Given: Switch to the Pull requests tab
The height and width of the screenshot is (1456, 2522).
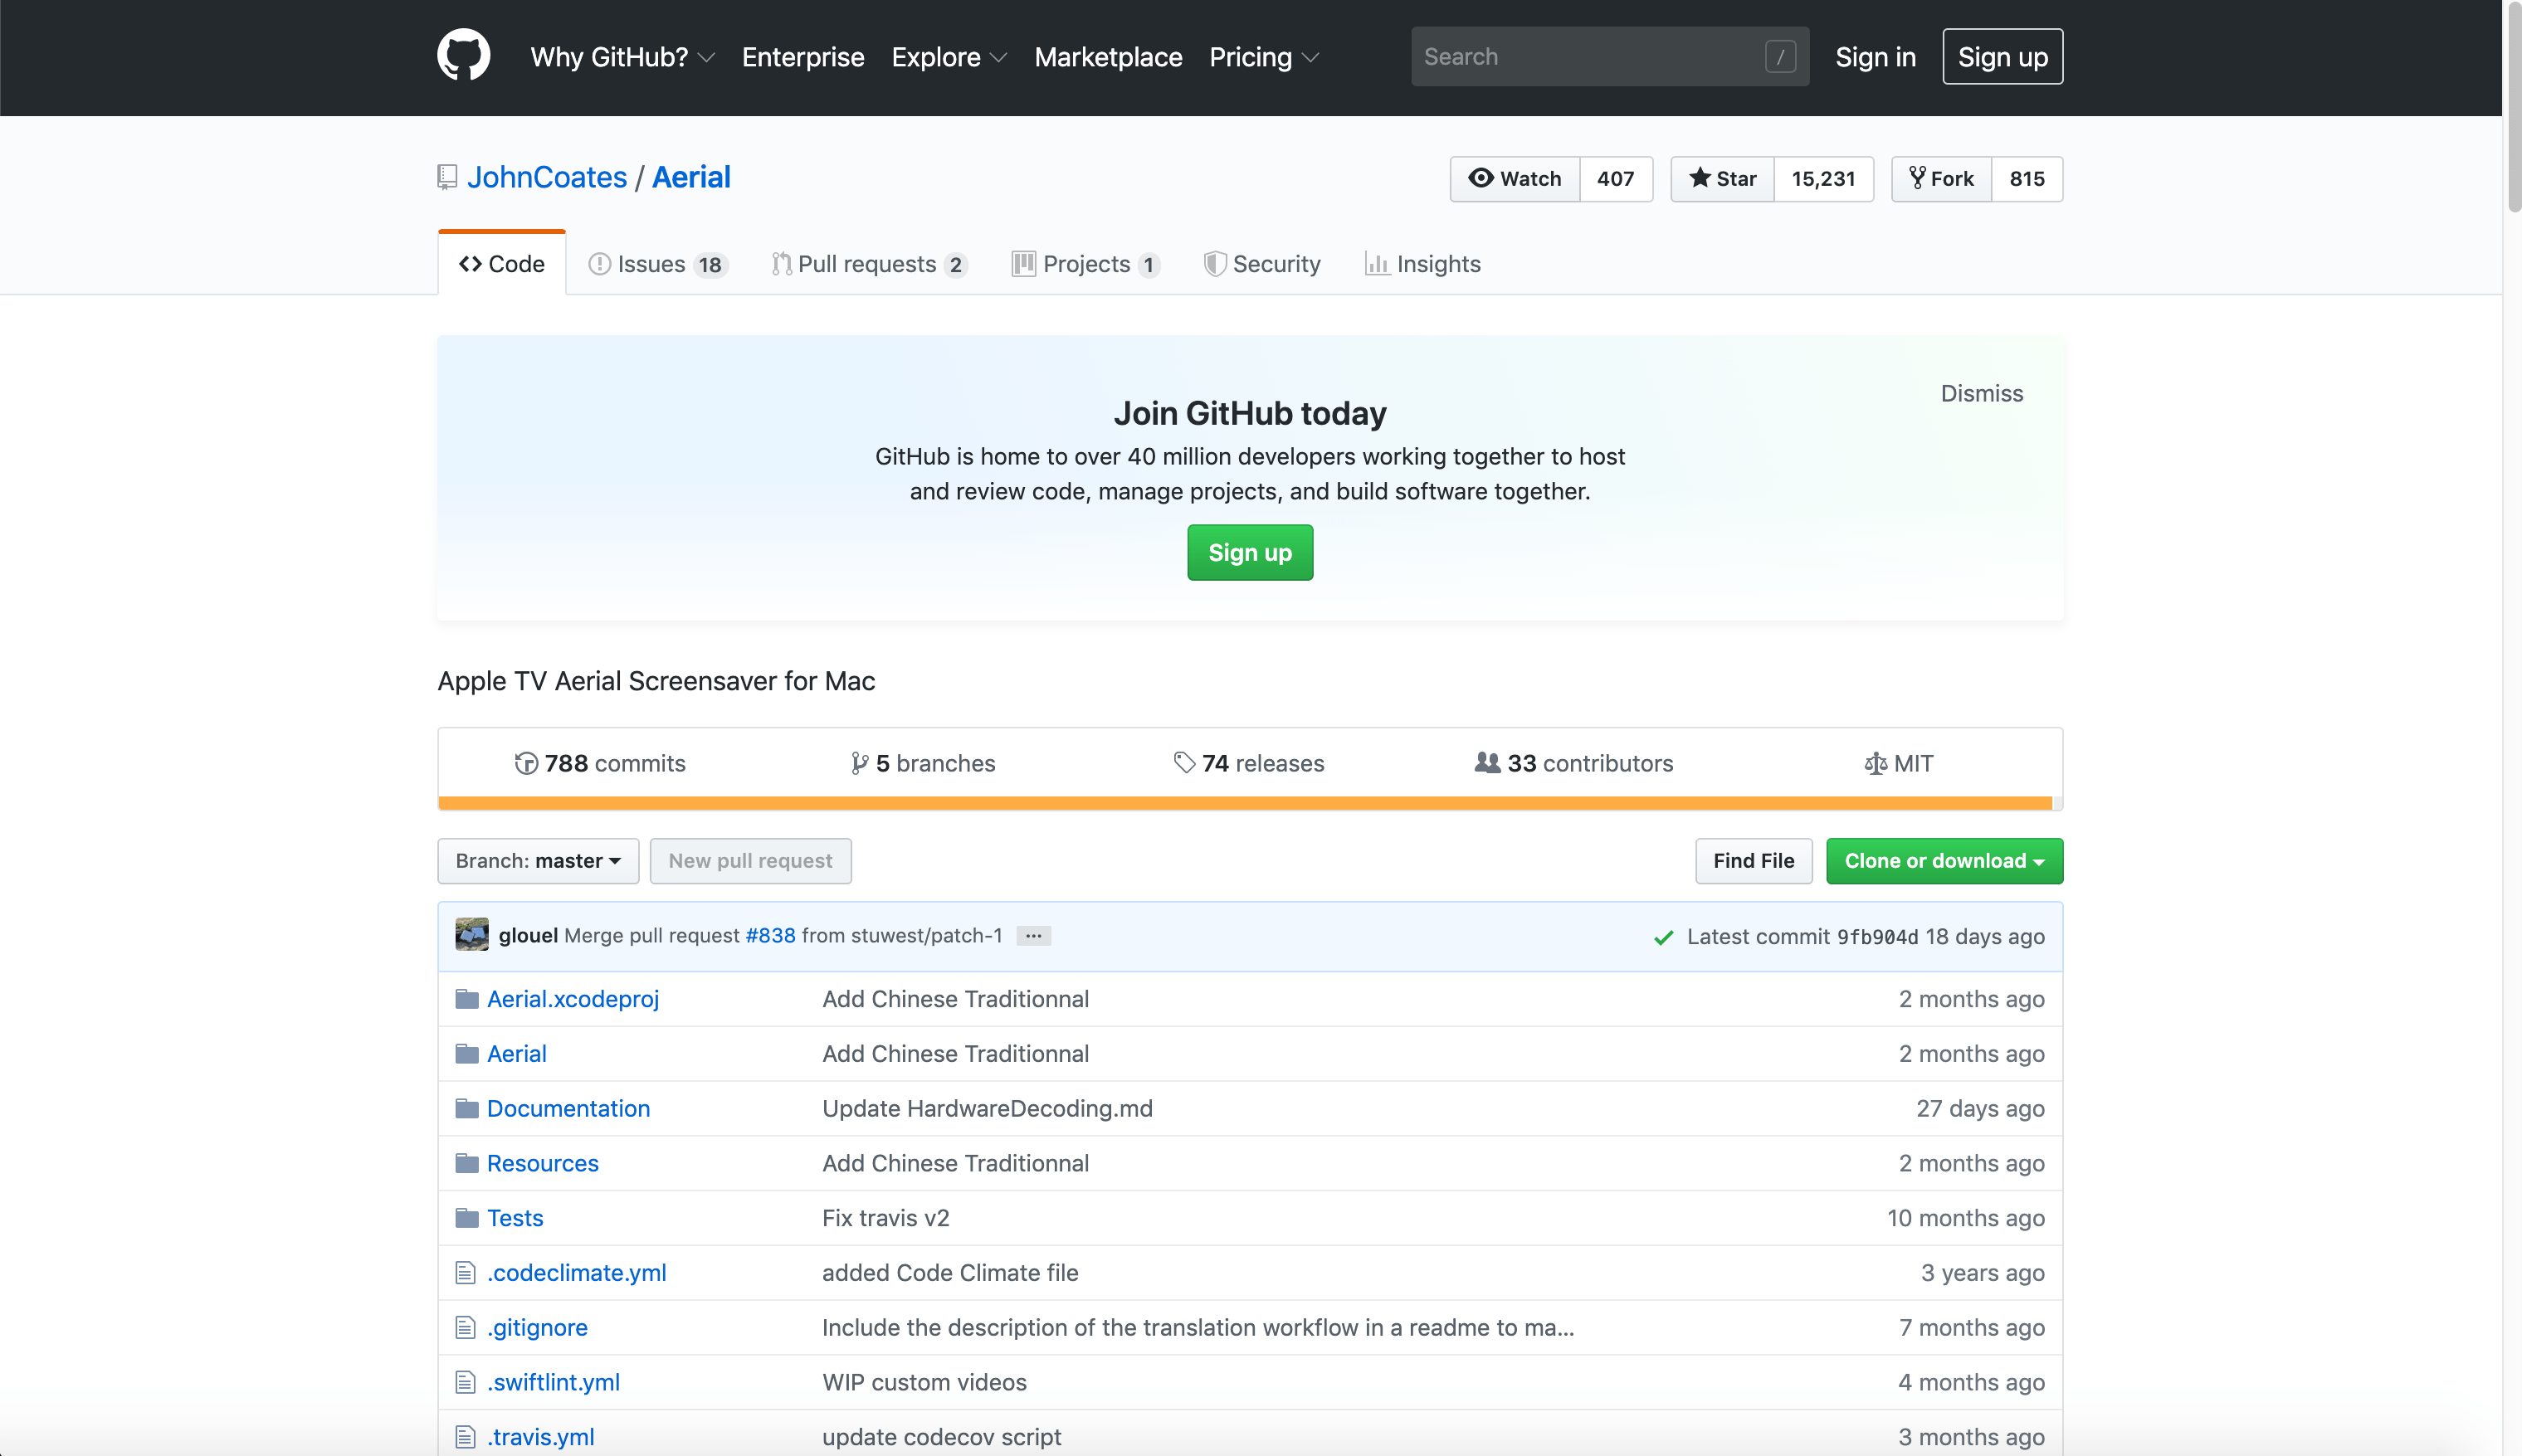Looking at the screenshot, I should (869, 264).
